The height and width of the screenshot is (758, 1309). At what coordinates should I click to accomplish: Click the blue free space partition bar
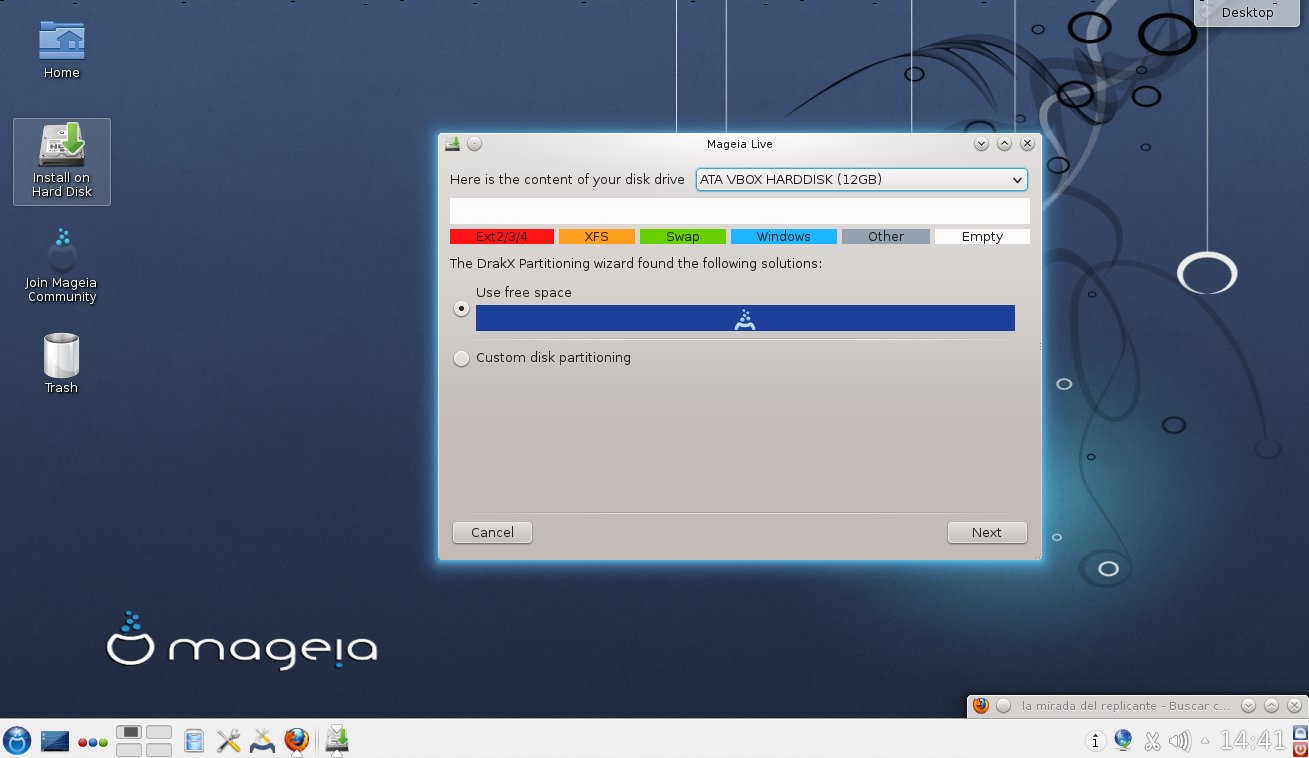coord(745,318)
